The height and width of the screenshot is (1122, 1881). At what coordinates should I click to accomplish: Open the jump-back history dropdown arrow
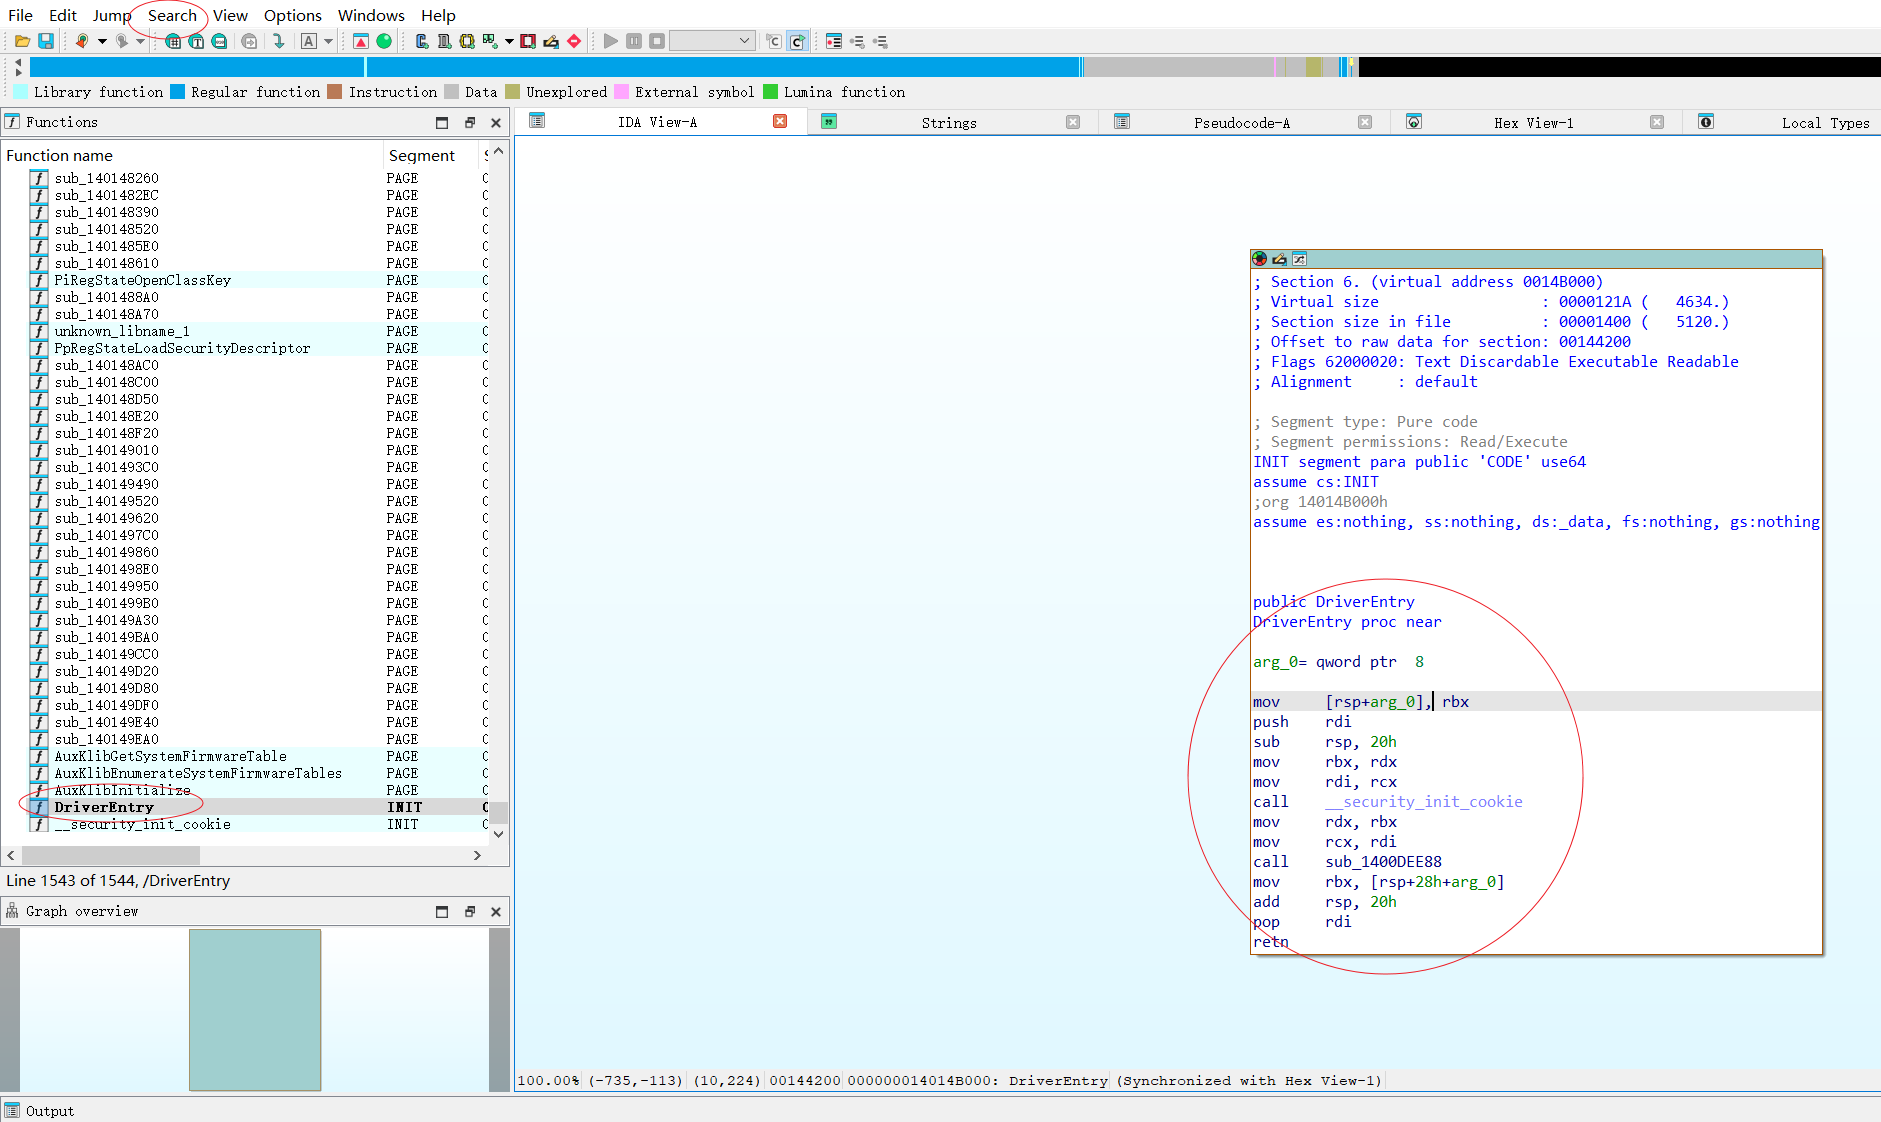click(x=102, y=41)
